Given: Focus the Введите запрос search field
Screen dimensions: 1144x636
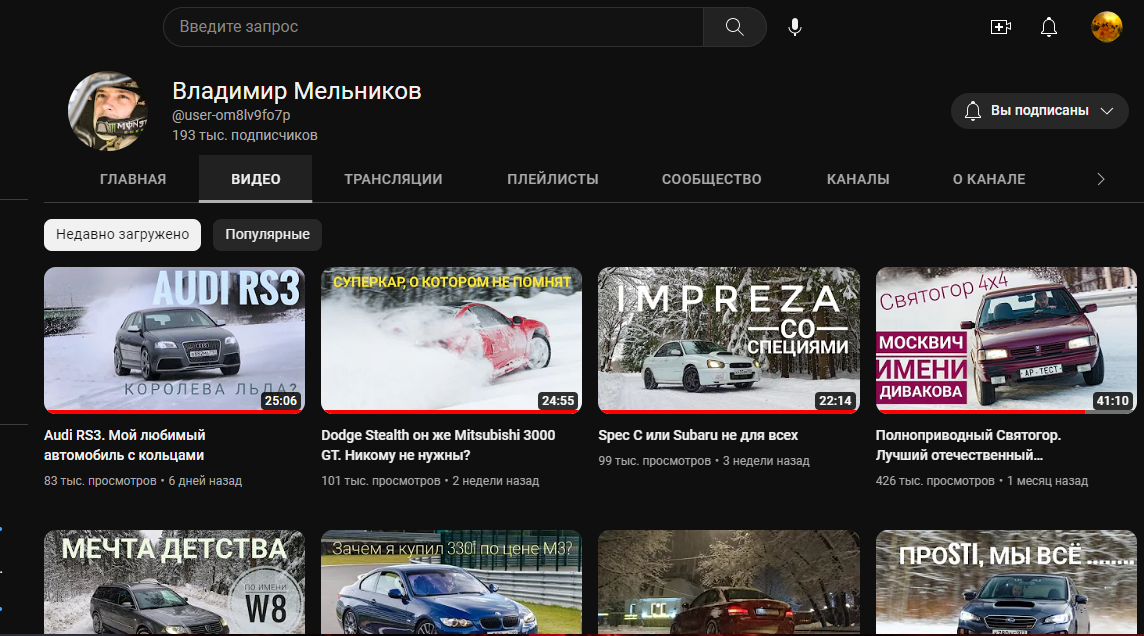Looking at the screenshot, I should [x=433, y=27].
